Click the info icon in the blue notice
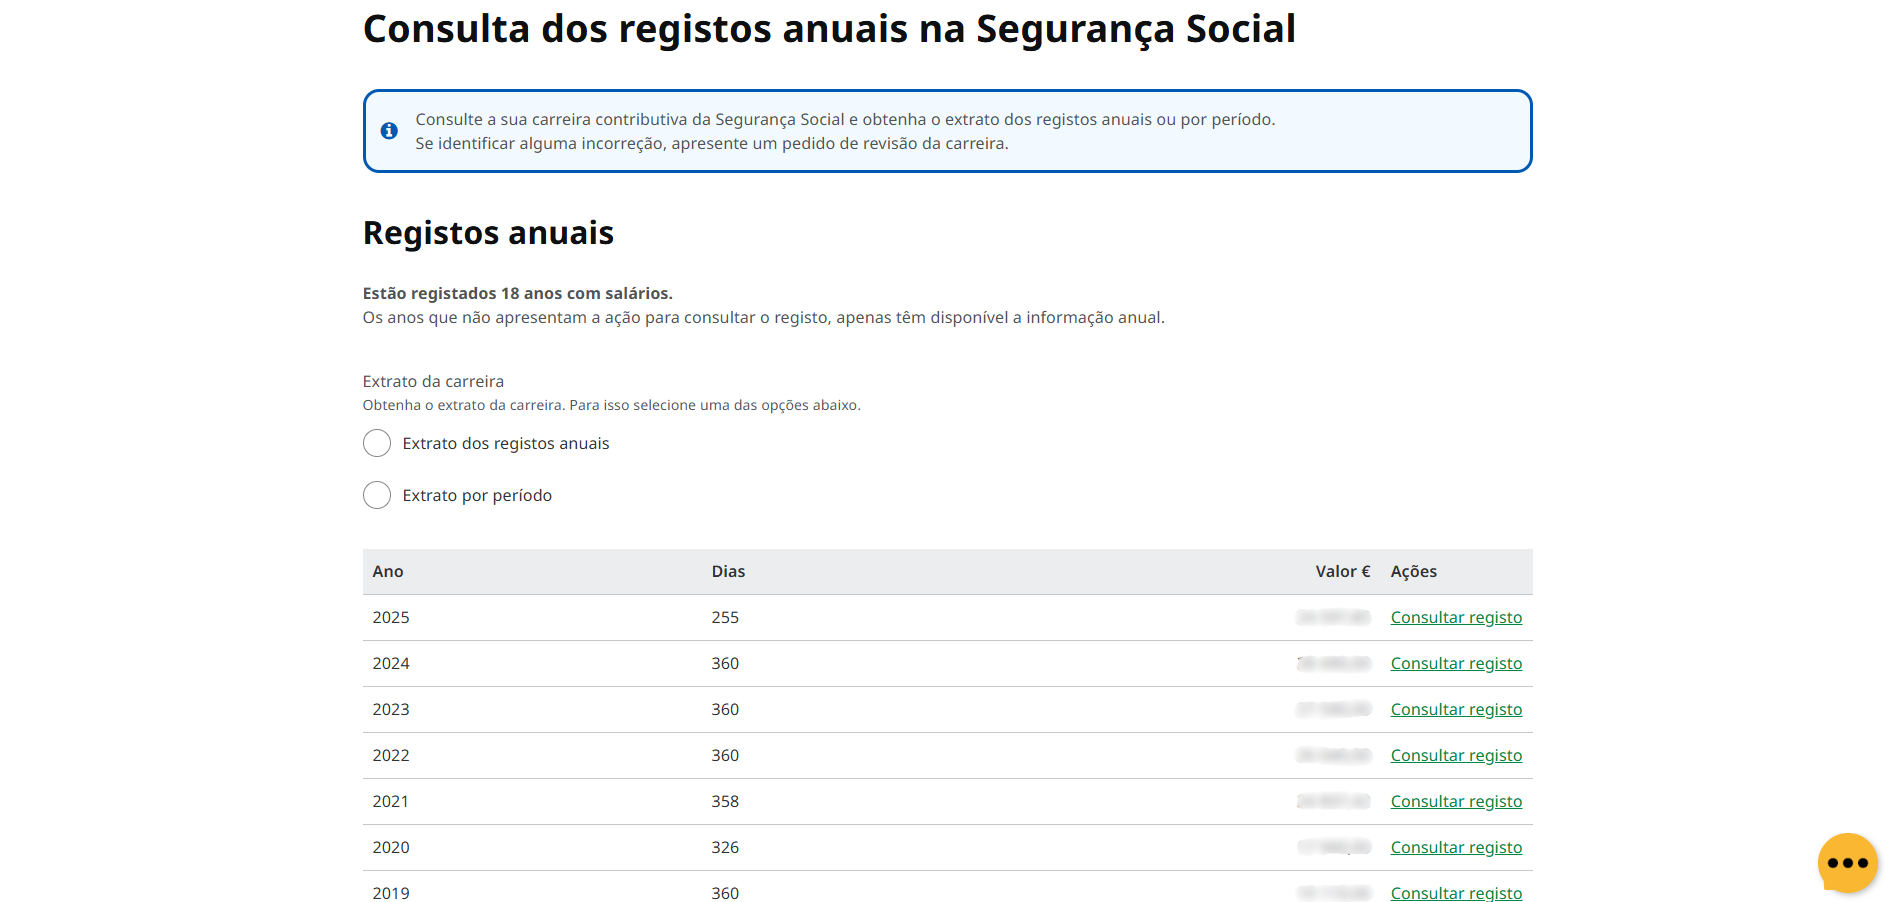Image resolution: width=1888 pixels, height=902 pixels. pyautogui.click(x=389, y=131)
